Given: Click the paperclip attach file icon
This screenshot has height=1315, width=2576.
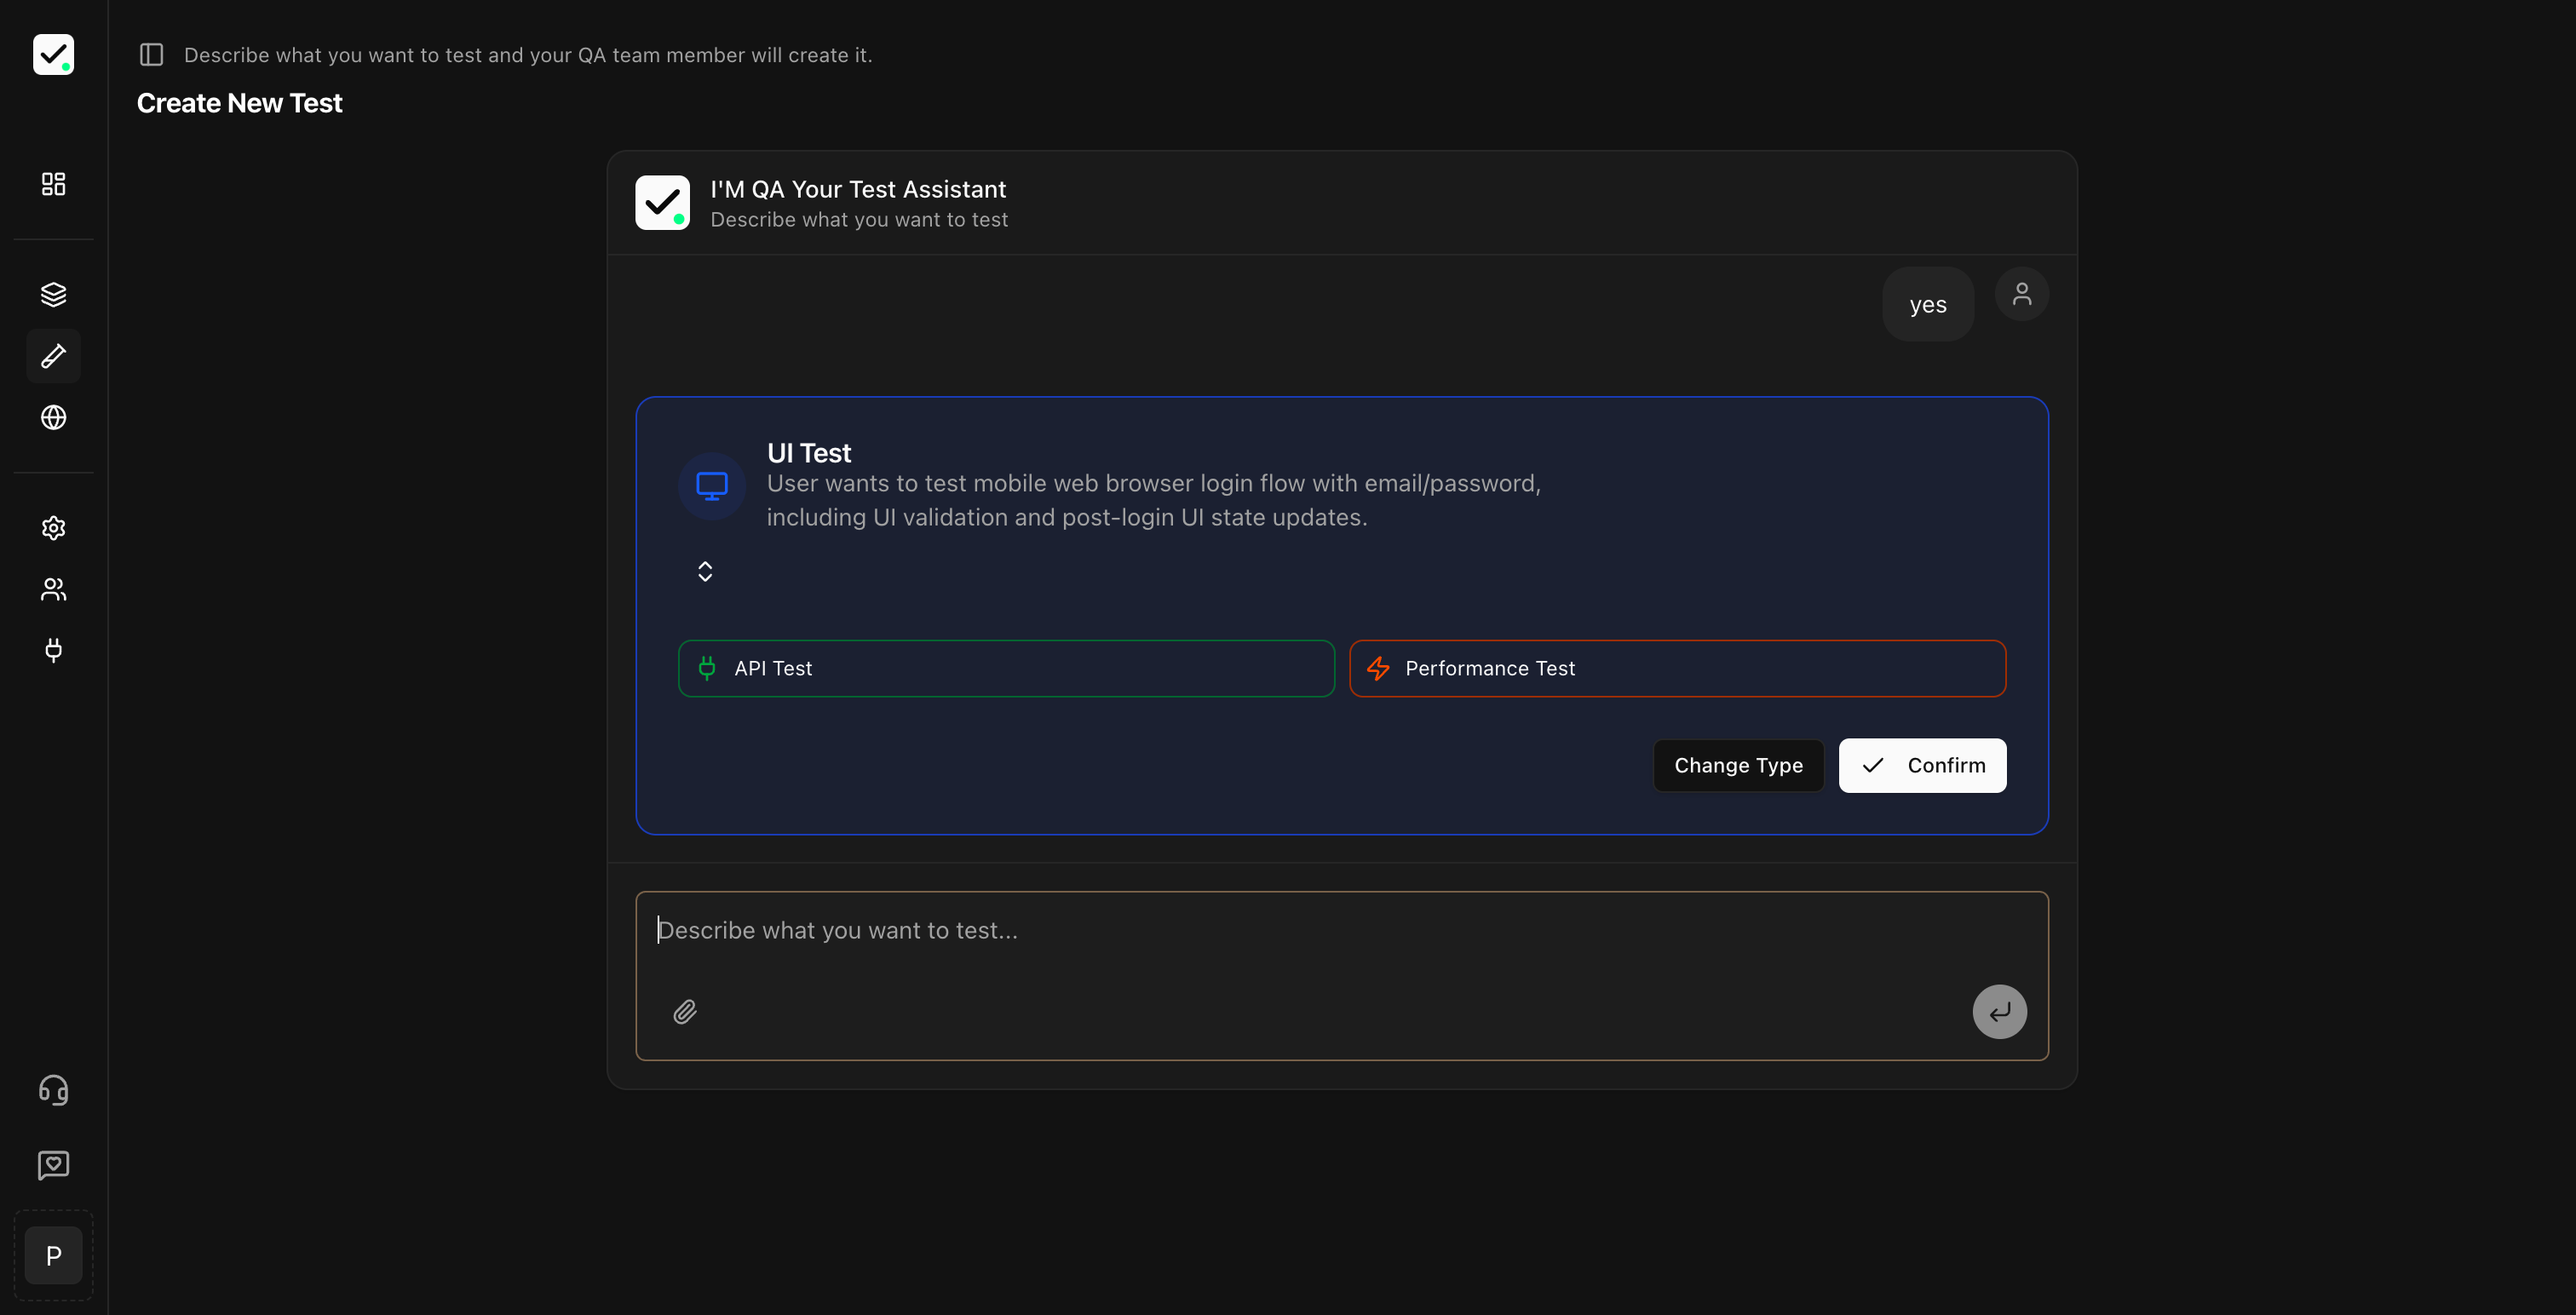Looking at the screenshot, I should tap(685, 1012).
